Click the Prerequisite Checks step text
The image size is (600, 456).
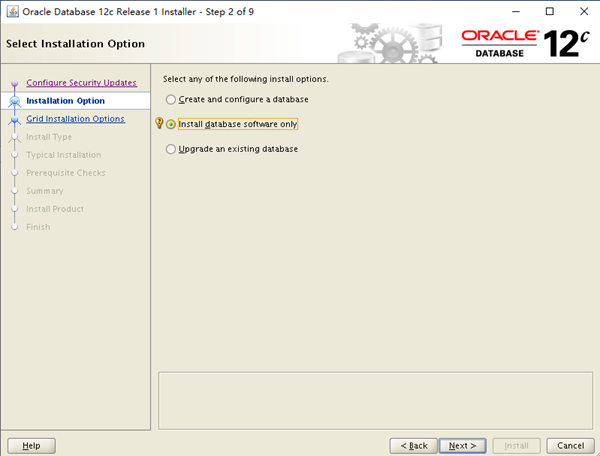point(66,173)
